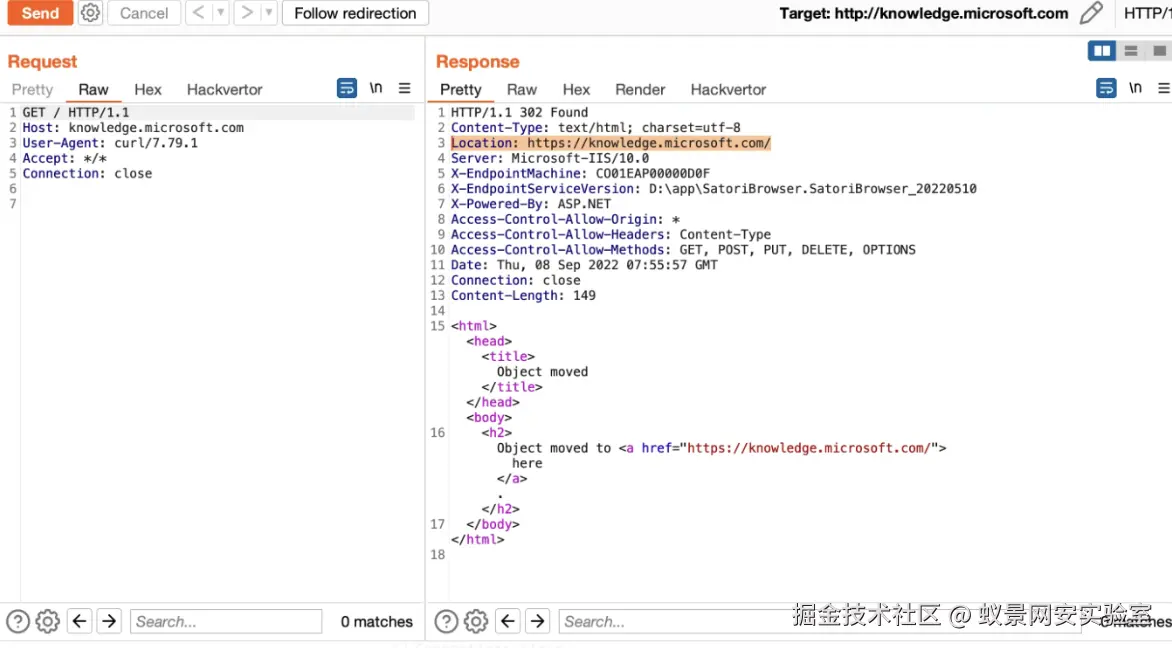Screen dimensions: 1172x648
Task: Click the Send button
Action: [40, 13]
